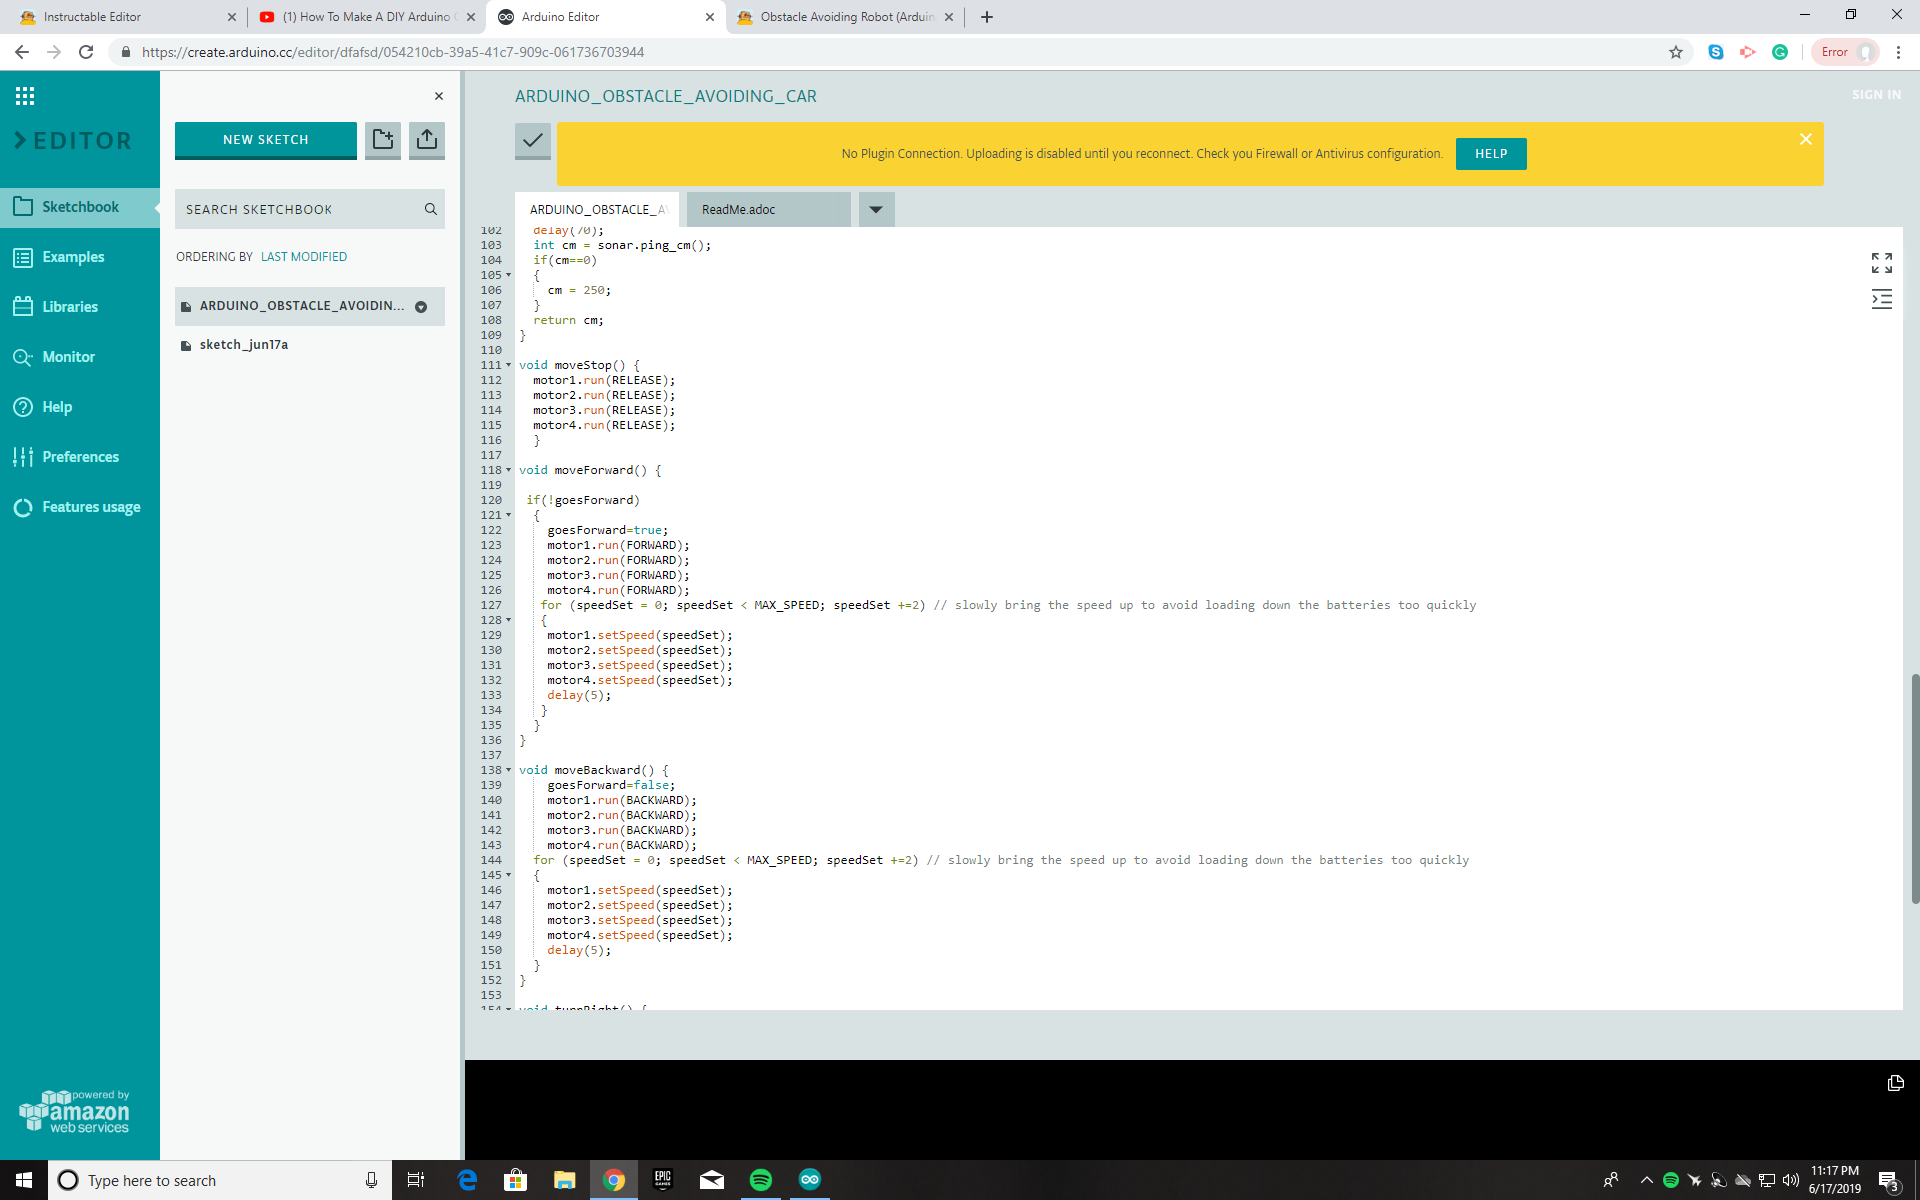Click the search magnifier in sketchbook
1920x1200 pixels.
click(x=431, y=209)
